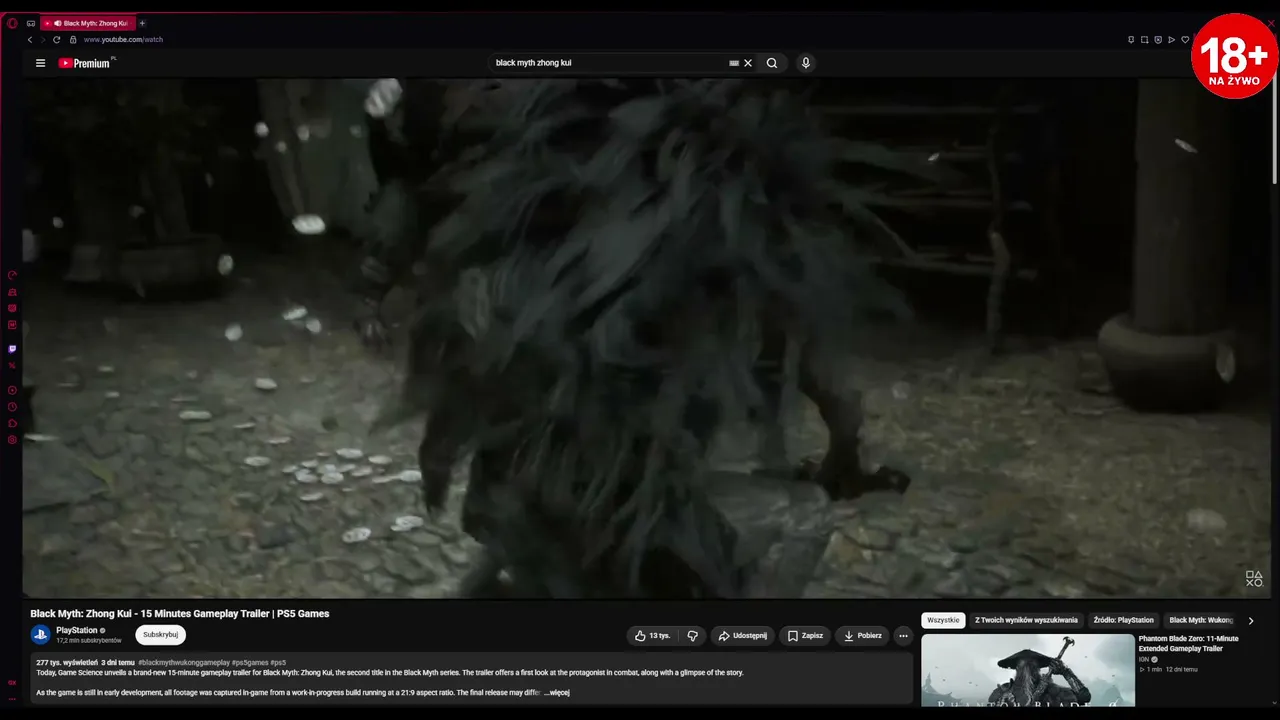The height and width of the screenshot is (720, 1280).
Task: Click the padlock site security icon
Action: [x=73, y=40]
